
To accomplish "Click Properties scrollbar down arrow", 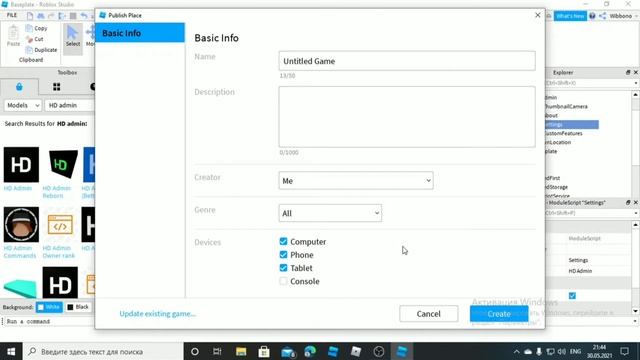I will [636, 311].
